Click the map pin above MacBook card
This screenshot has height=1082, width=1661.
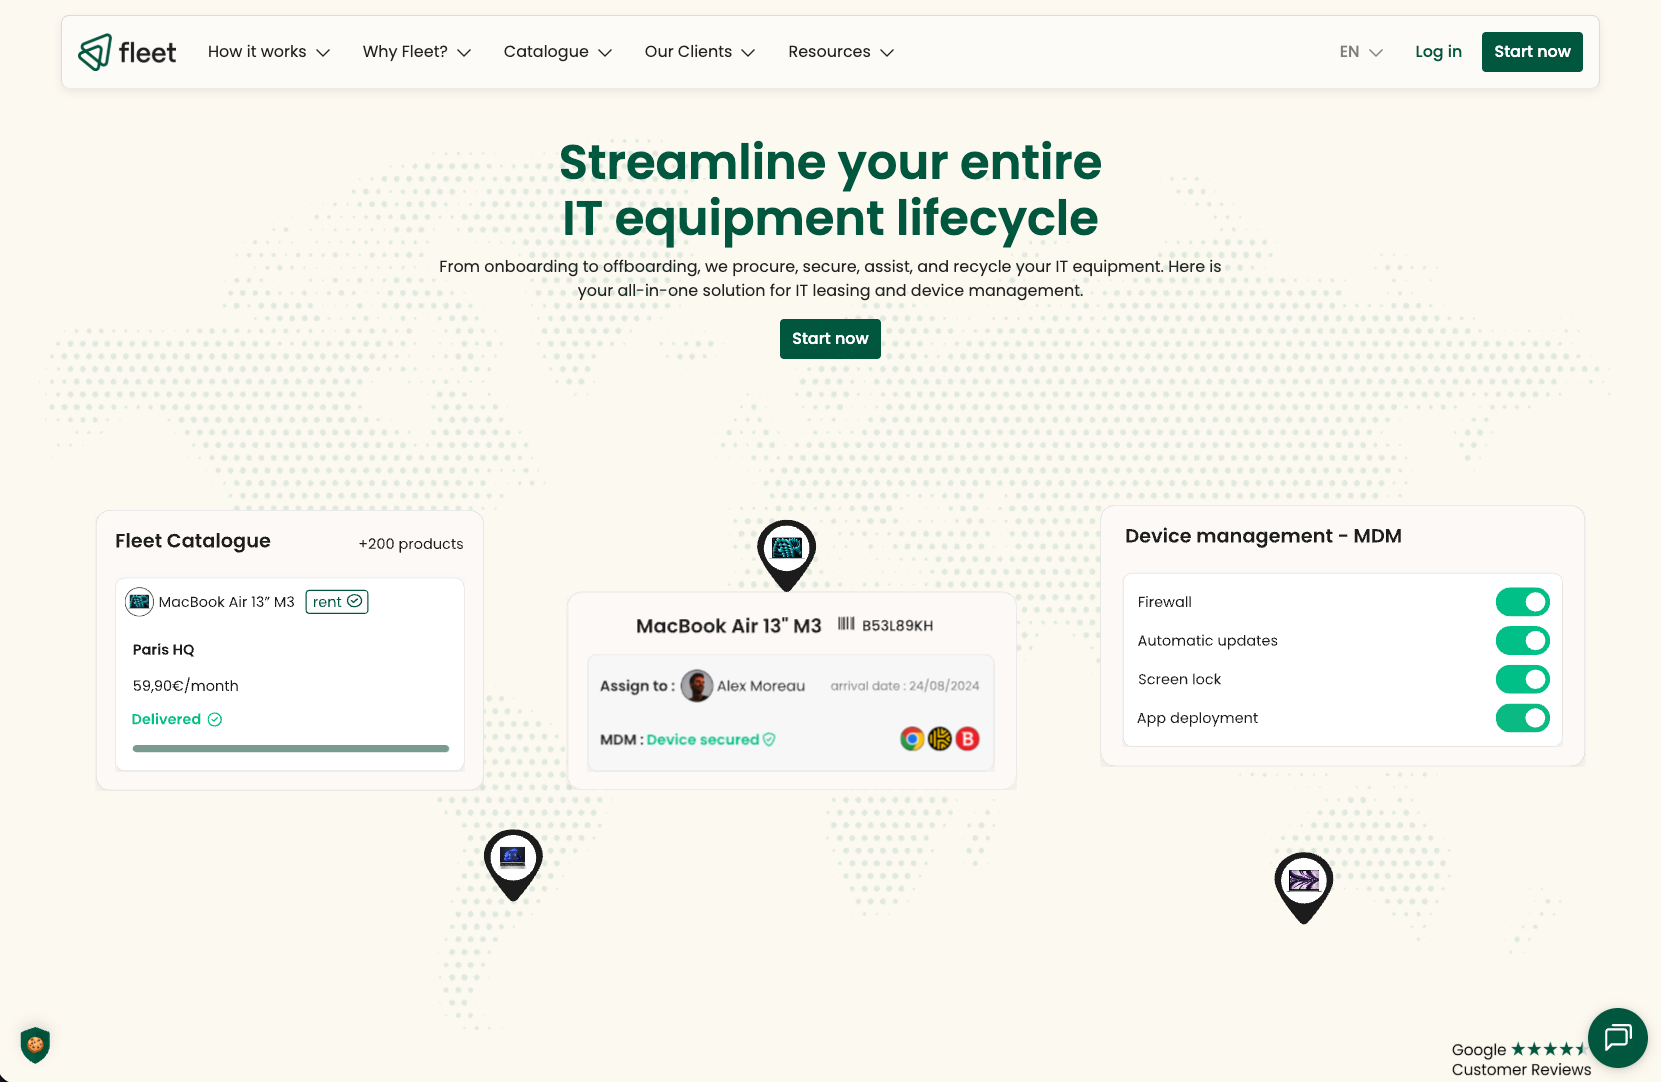click(x=787, y=551)
